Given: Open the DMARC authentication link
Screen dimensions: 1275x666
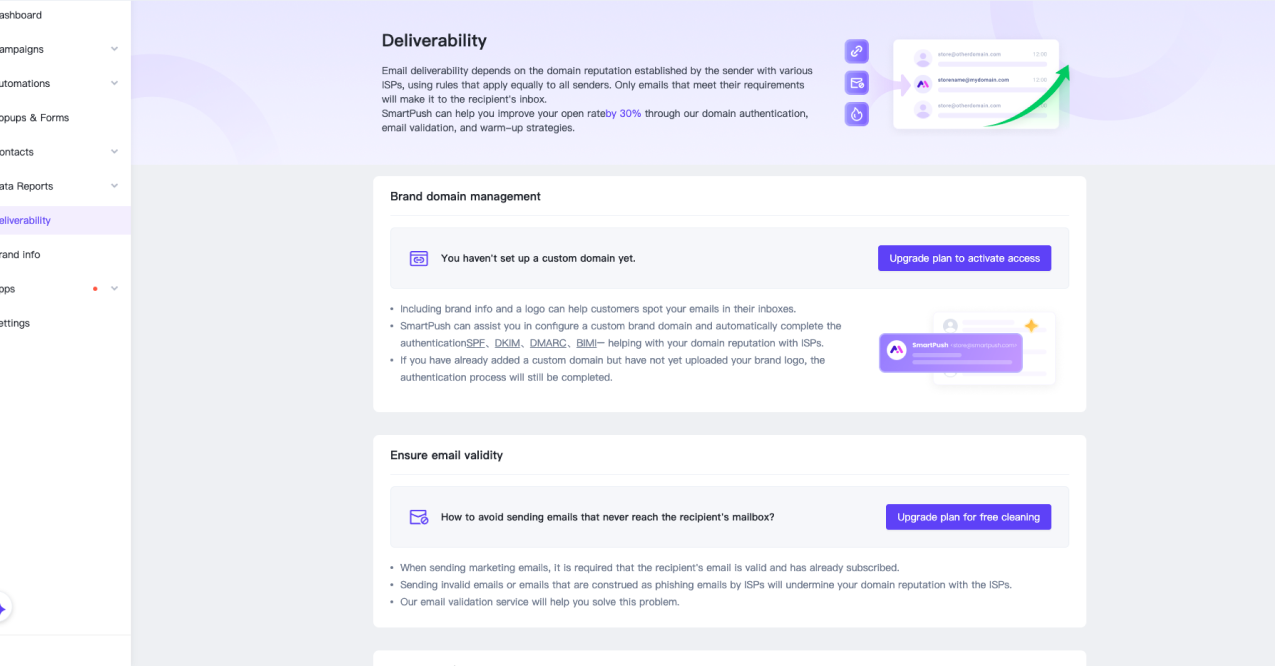Looking at the screenshot, I should pos(547,342).
